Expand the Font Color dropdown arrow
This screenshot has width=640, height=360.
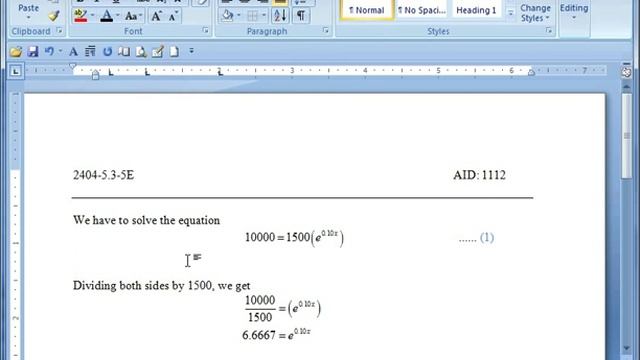118,16
